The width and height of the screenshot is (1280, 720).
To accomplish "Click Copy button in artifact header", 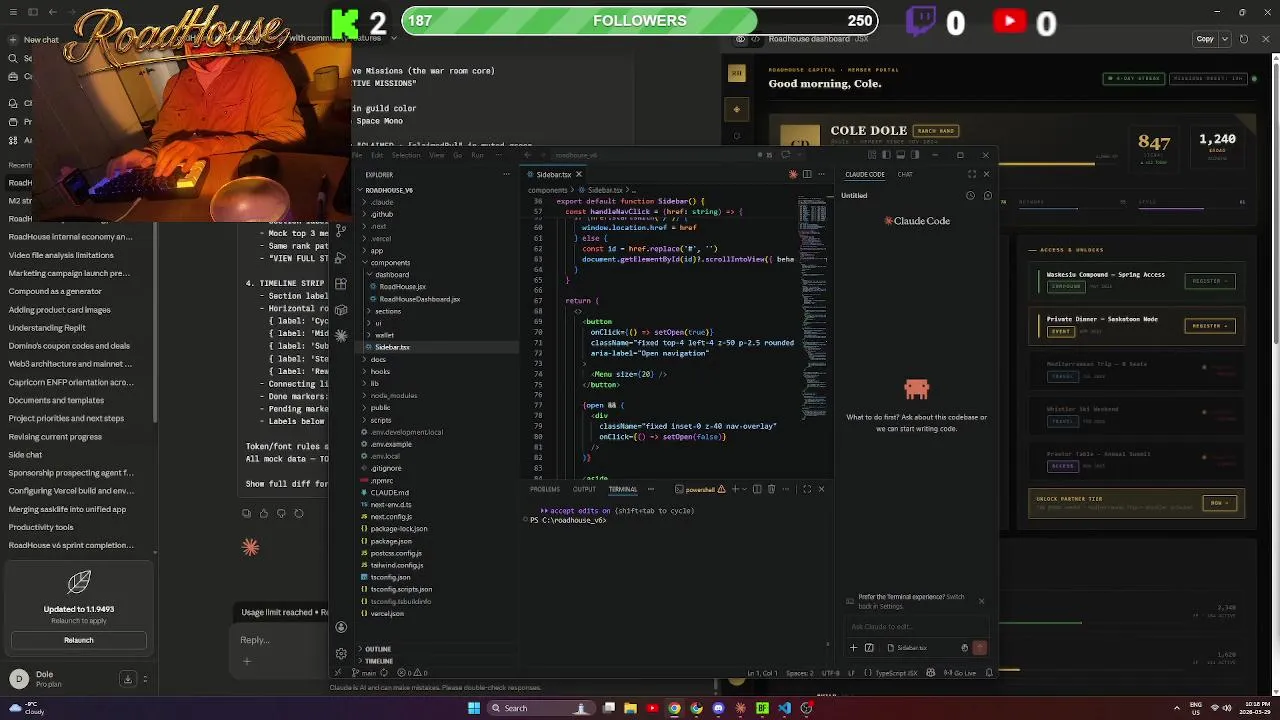I will 1205,39.
